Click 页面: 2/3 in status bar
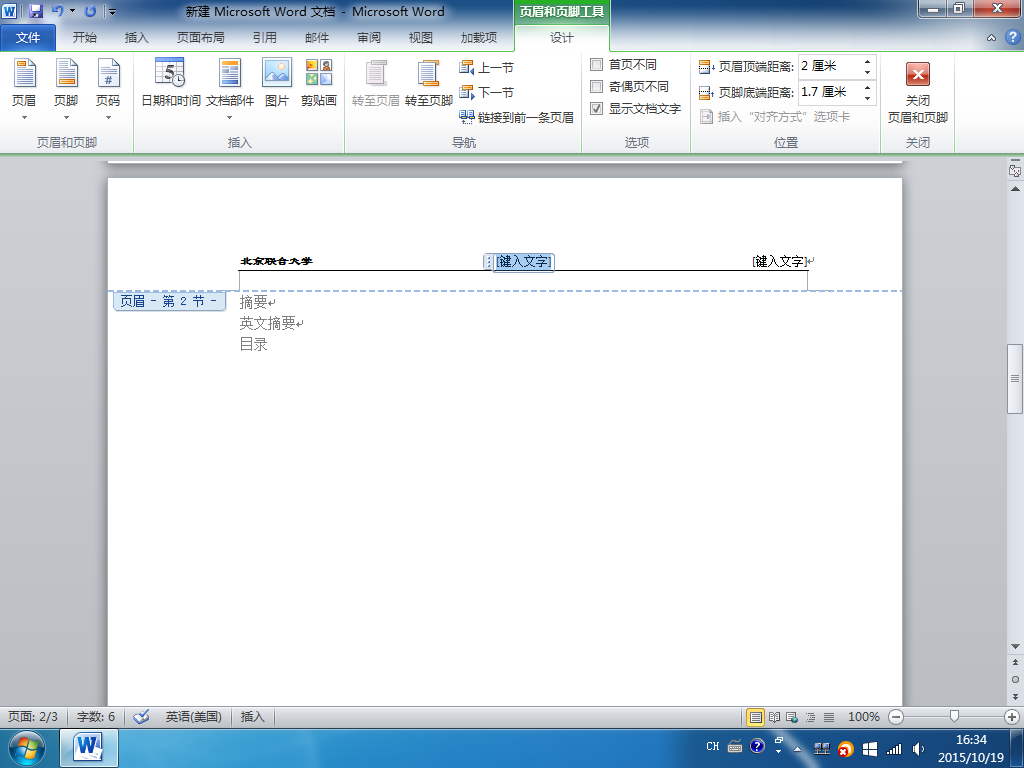The width and height of the screenshot is (1024, 768). tap(33, 717)
